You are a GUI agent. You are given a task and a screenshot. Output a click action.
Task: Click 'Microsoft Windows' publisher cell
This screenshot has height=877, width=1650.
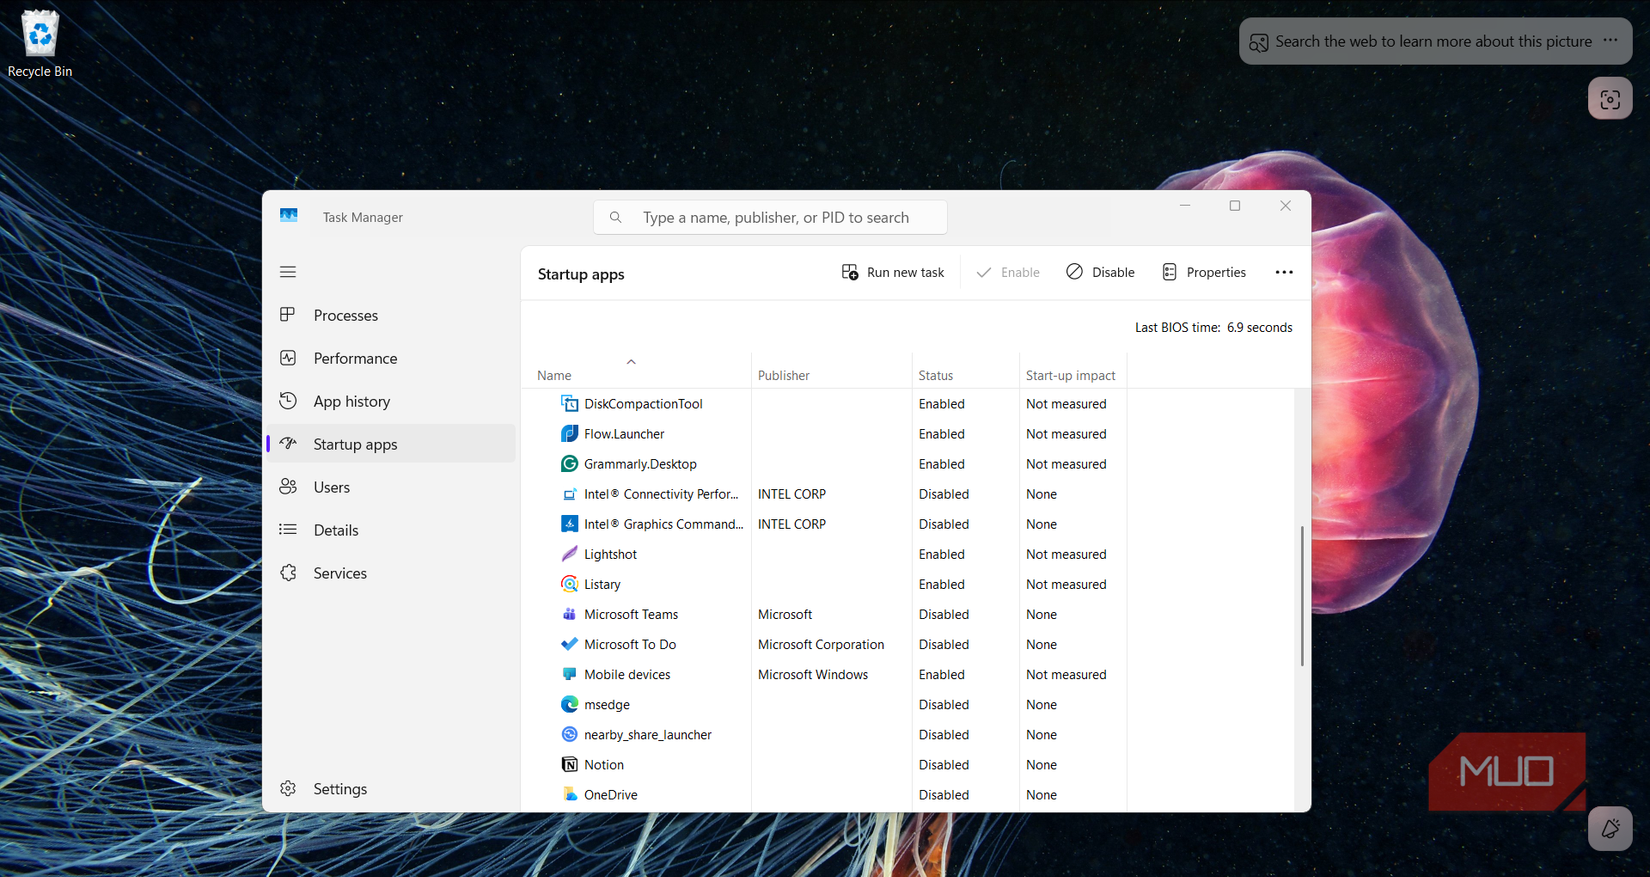(x=813, y=674)
